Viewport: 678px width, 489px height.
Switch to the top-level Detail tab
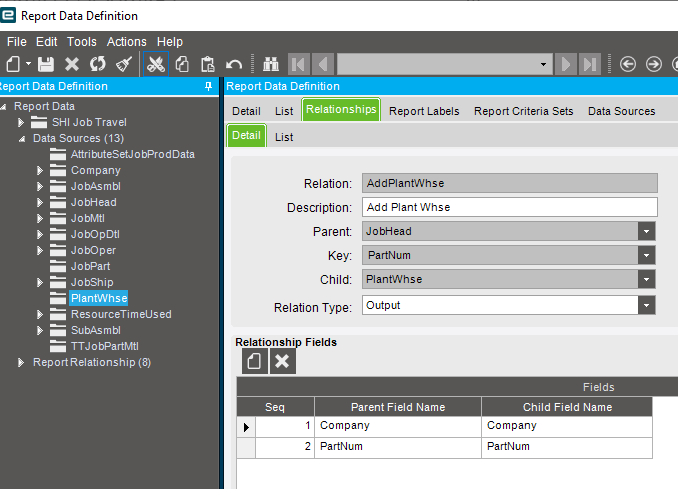246,111
